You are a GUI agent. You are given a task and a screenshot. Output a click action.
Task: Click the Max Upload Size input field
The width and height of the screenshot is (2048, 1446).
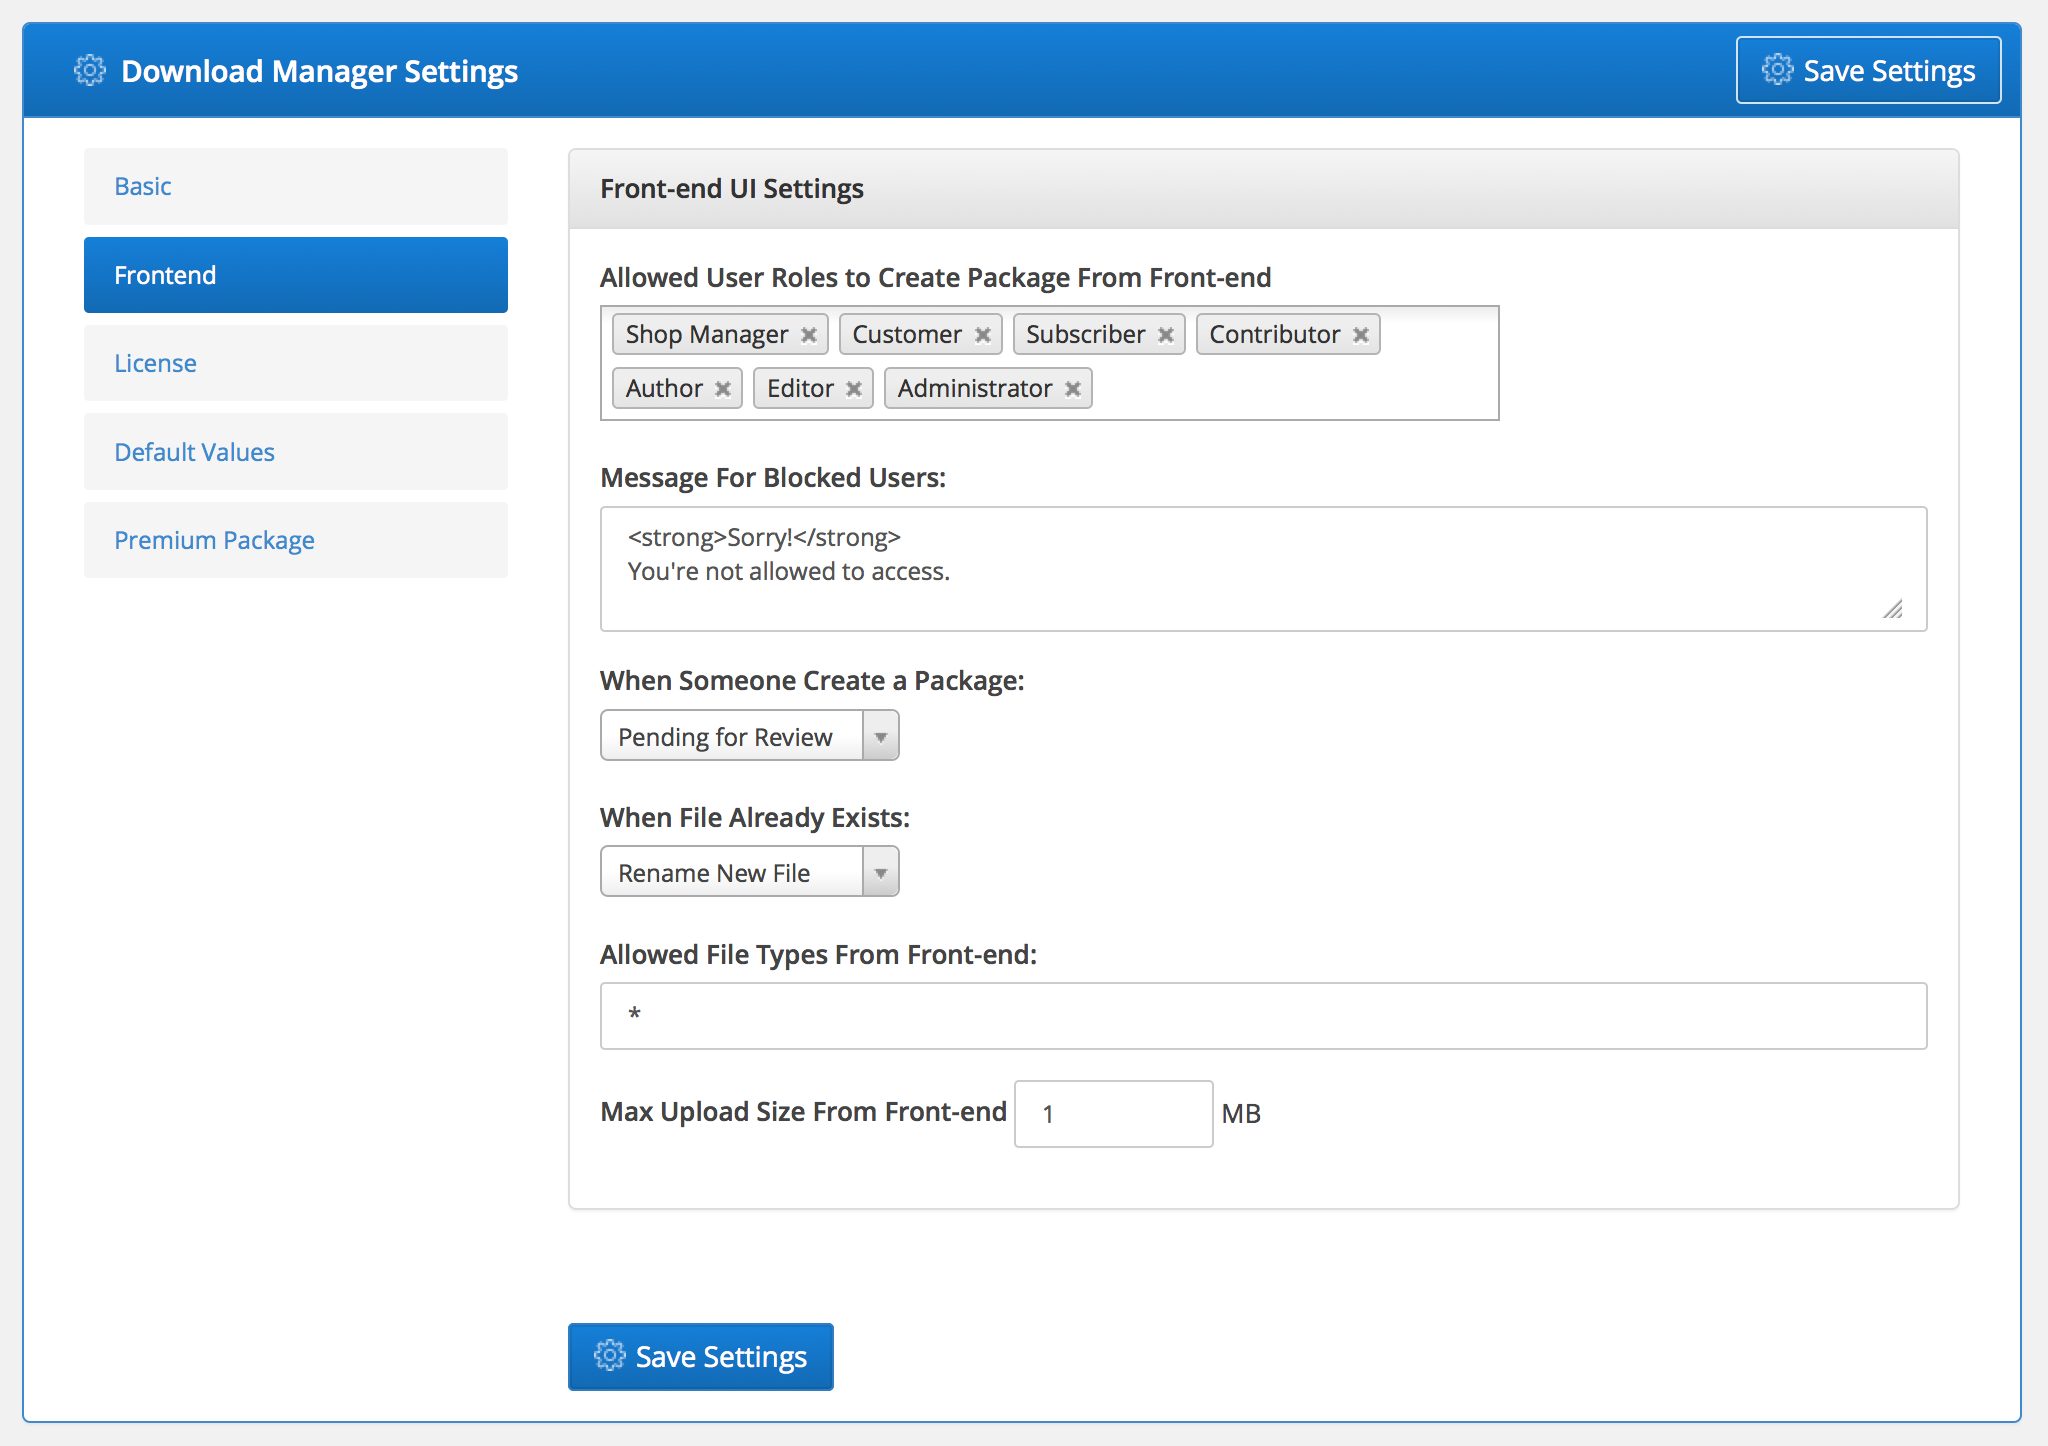(x=1113, y=1113)
